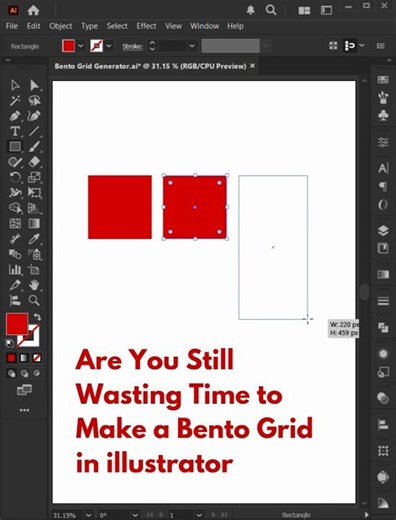396x520 pixels.
Task: Open the Object menu
Action: pos(61,26)
